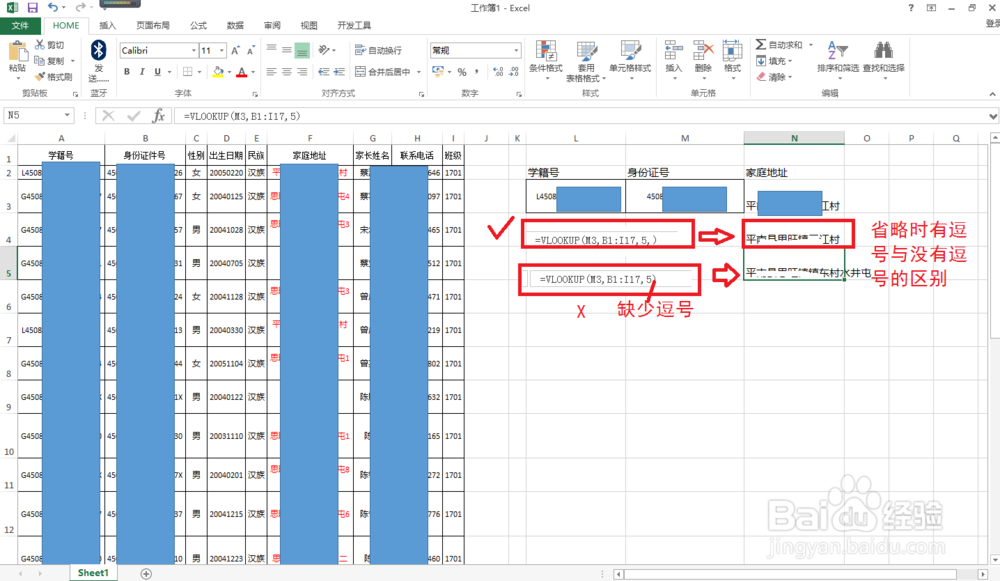The height and width of the screenshot is (581, 1000).
Task: Open the number format 常规 dropdown
Action: (x=516, y=50)
